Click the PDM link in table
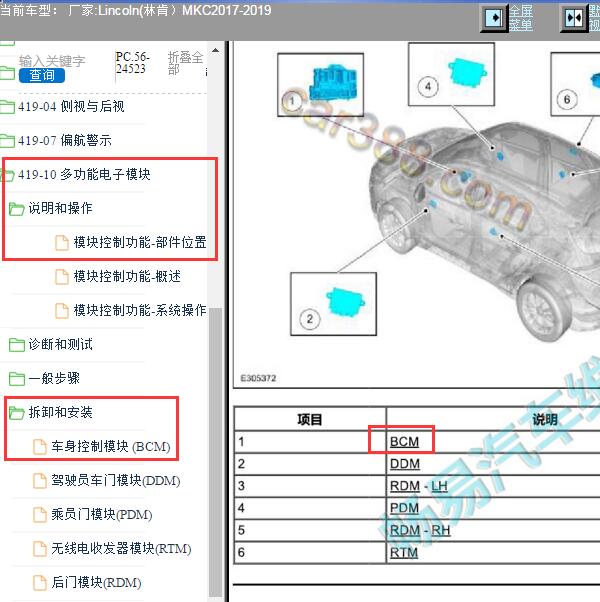600x602 pixels. pos(404,508)
